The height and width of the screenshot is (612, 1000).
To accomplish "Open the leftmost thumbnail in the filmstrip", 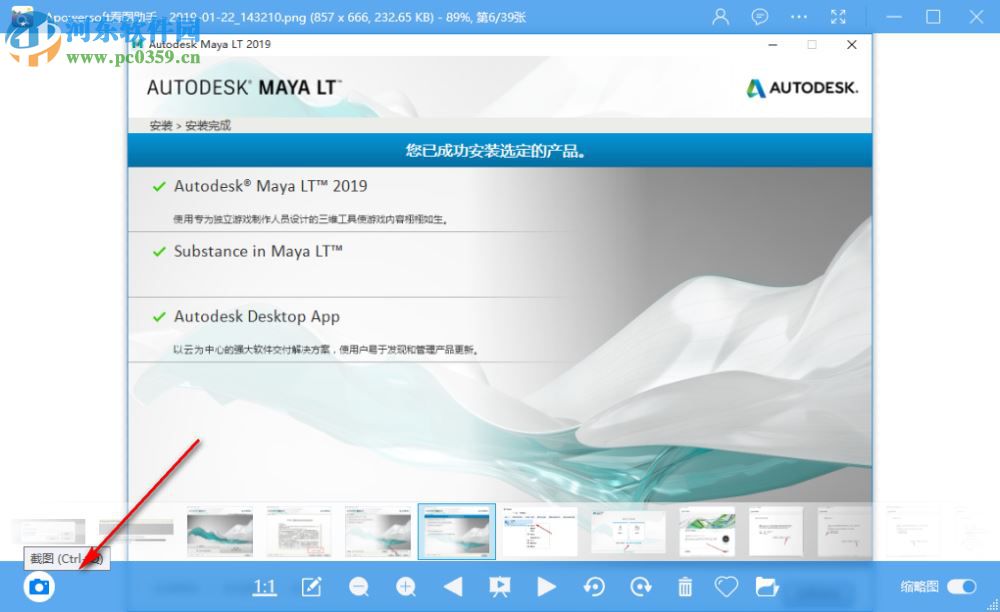I will point(48,531).
